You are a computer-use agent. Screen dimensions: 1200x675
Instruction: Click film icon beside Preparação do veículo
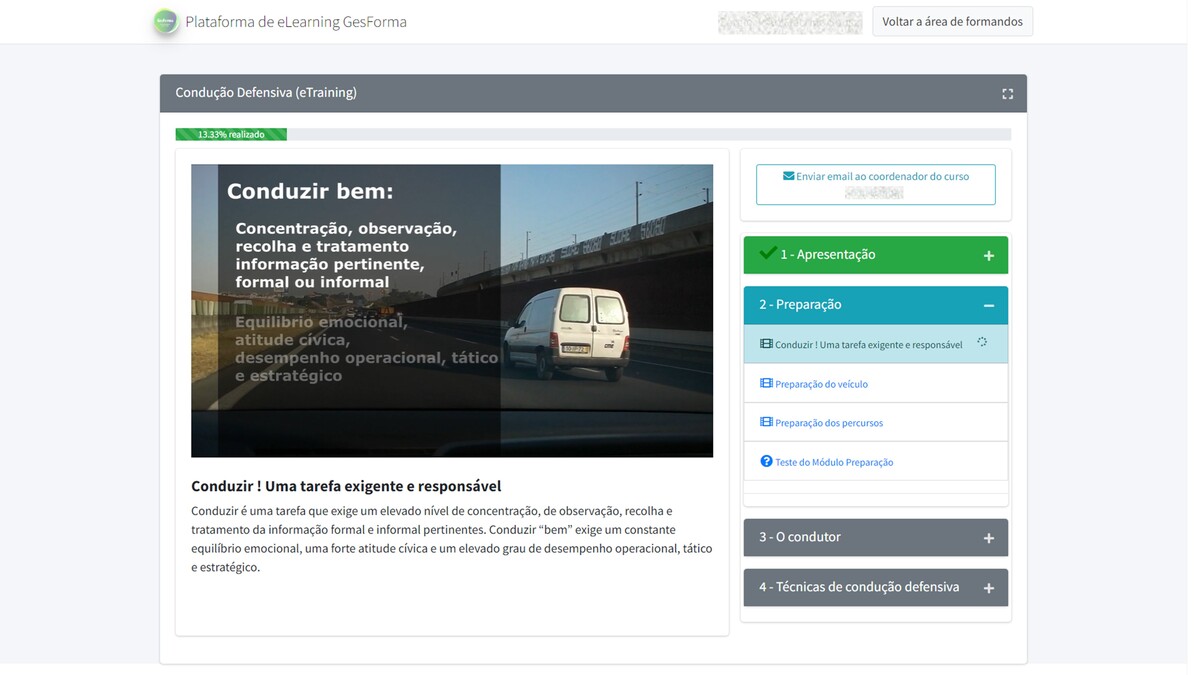(766, 384)
